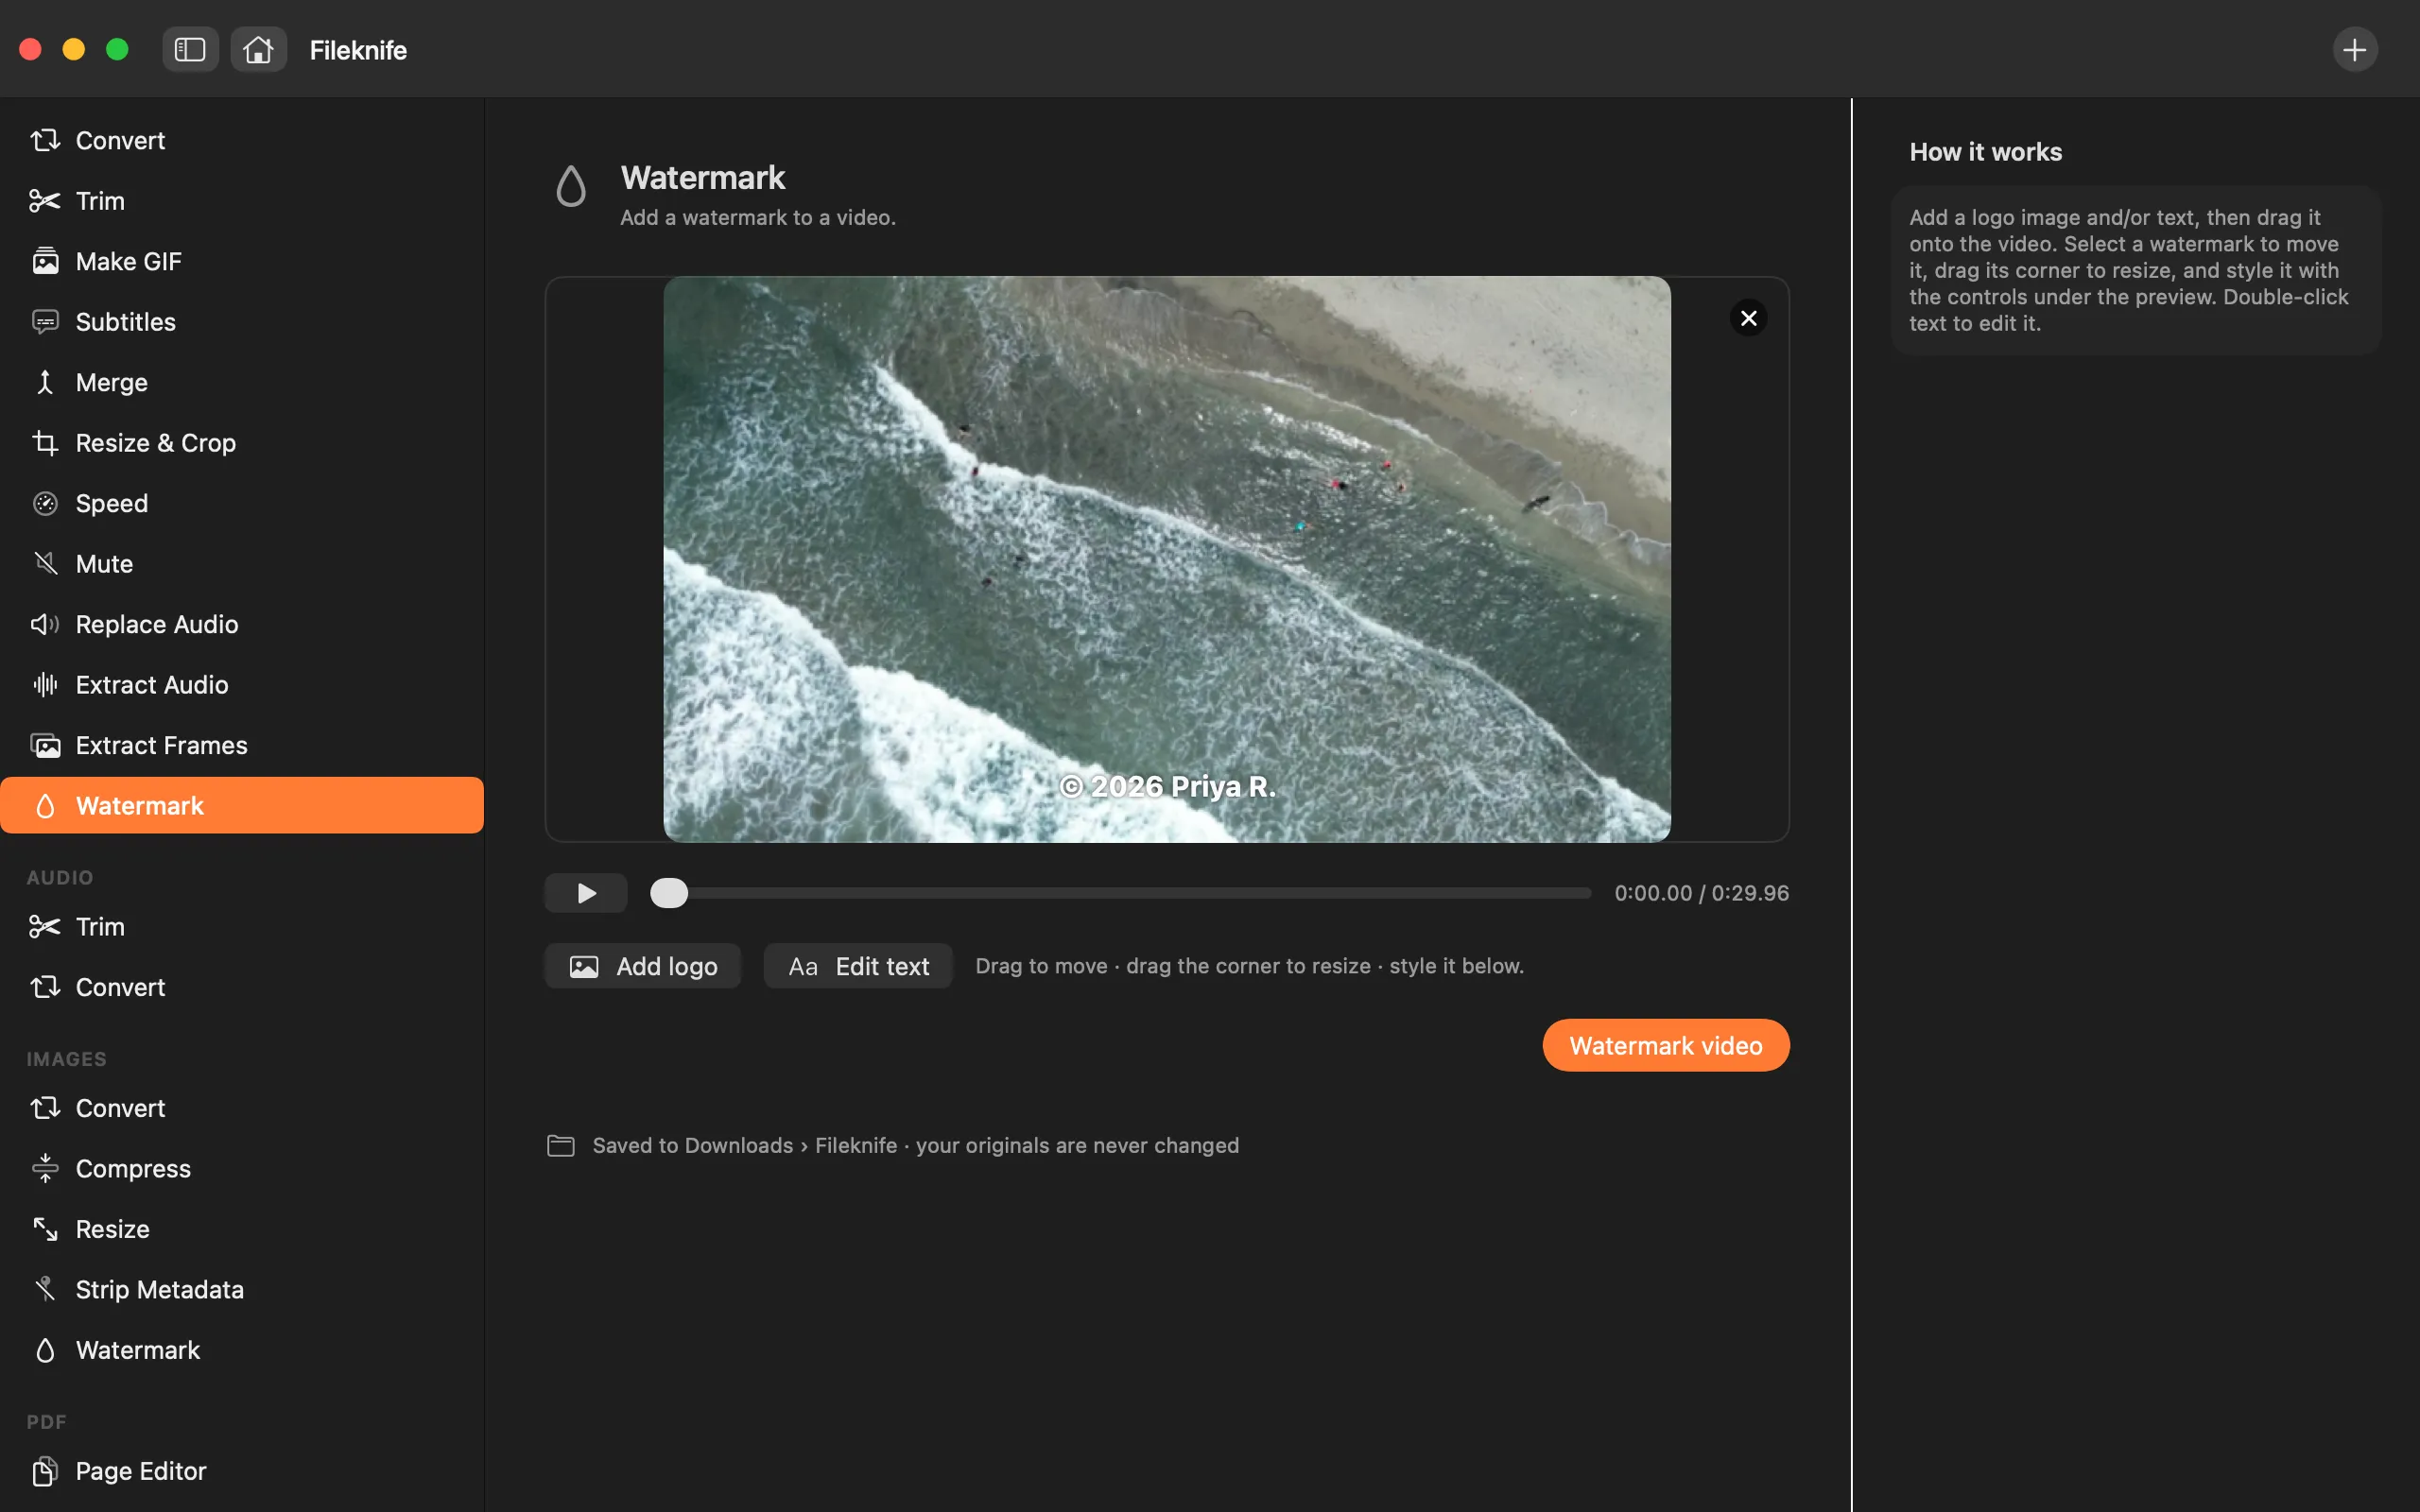2420x1512 pixels.
Task: Go to the Home screen icon
Action: coord(258,49)
